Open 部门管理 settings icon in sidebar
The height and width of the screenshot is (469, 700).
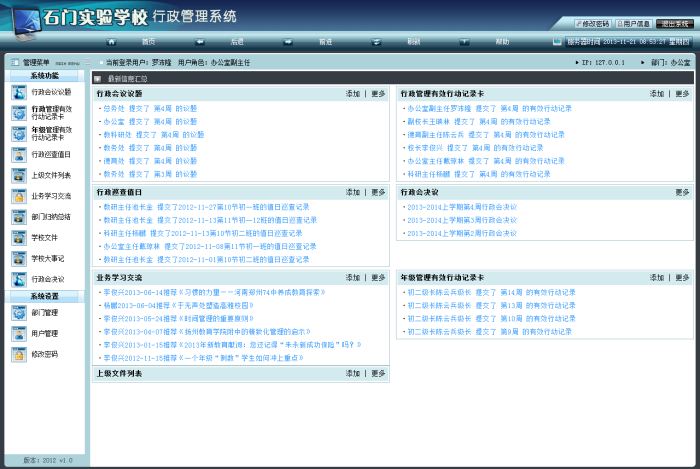(x=19, y=313)
